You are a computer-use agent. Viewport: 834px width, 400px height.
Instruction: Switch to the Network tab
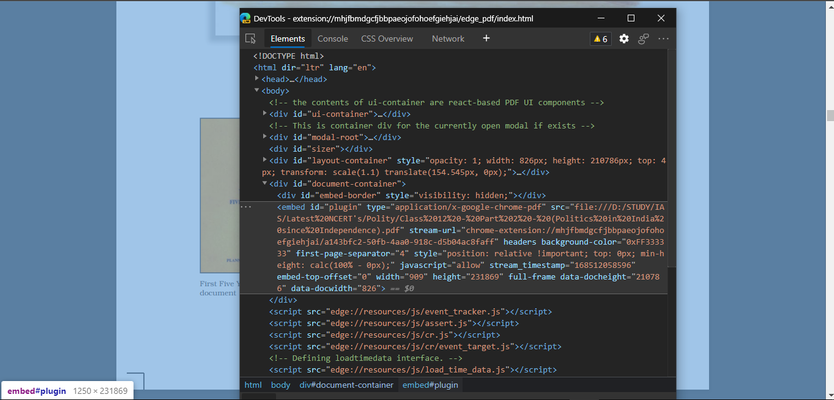tap(448, 39)
